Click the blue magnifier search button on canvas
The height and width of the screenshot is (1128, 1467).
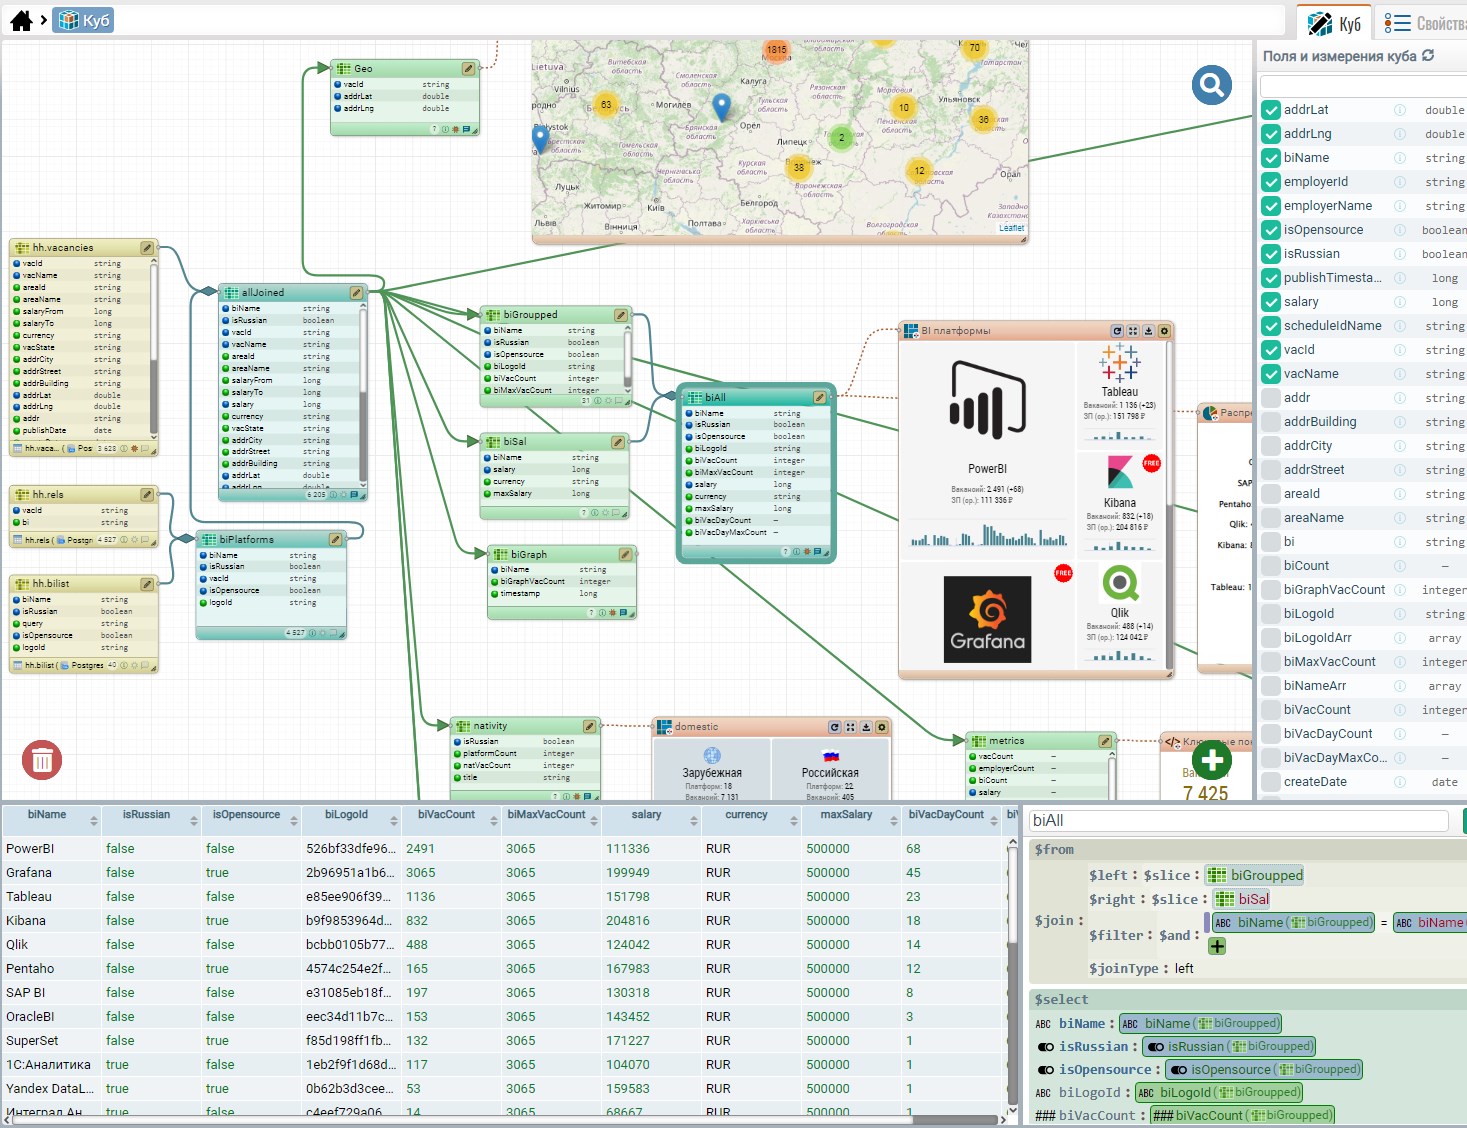click(1211, 86)
